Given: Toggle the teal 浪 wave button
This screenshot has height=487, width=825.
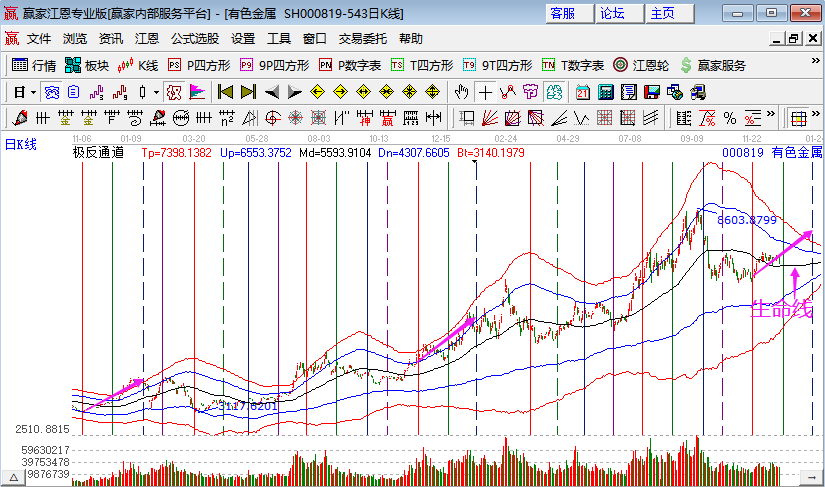Looking at the screenshot, I should click(x=554, y=93).
